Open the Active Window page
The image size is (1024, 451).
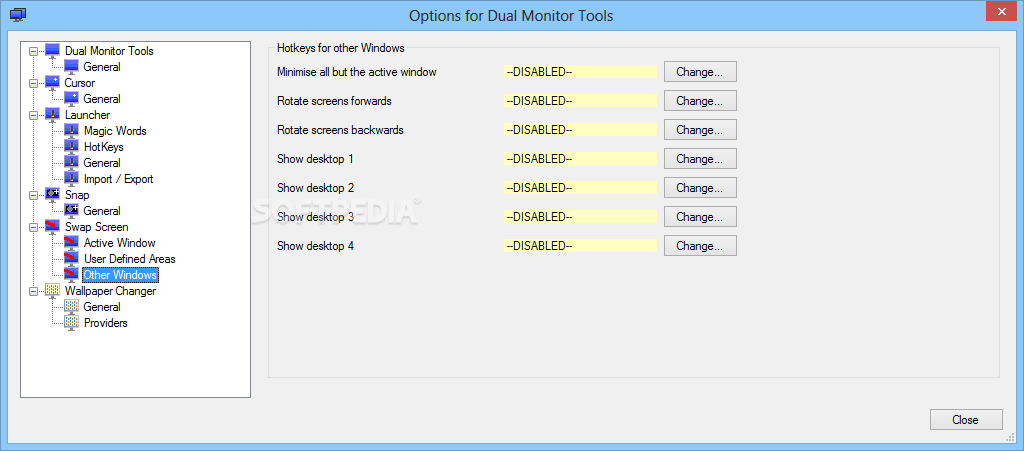(x=120, y=243)
